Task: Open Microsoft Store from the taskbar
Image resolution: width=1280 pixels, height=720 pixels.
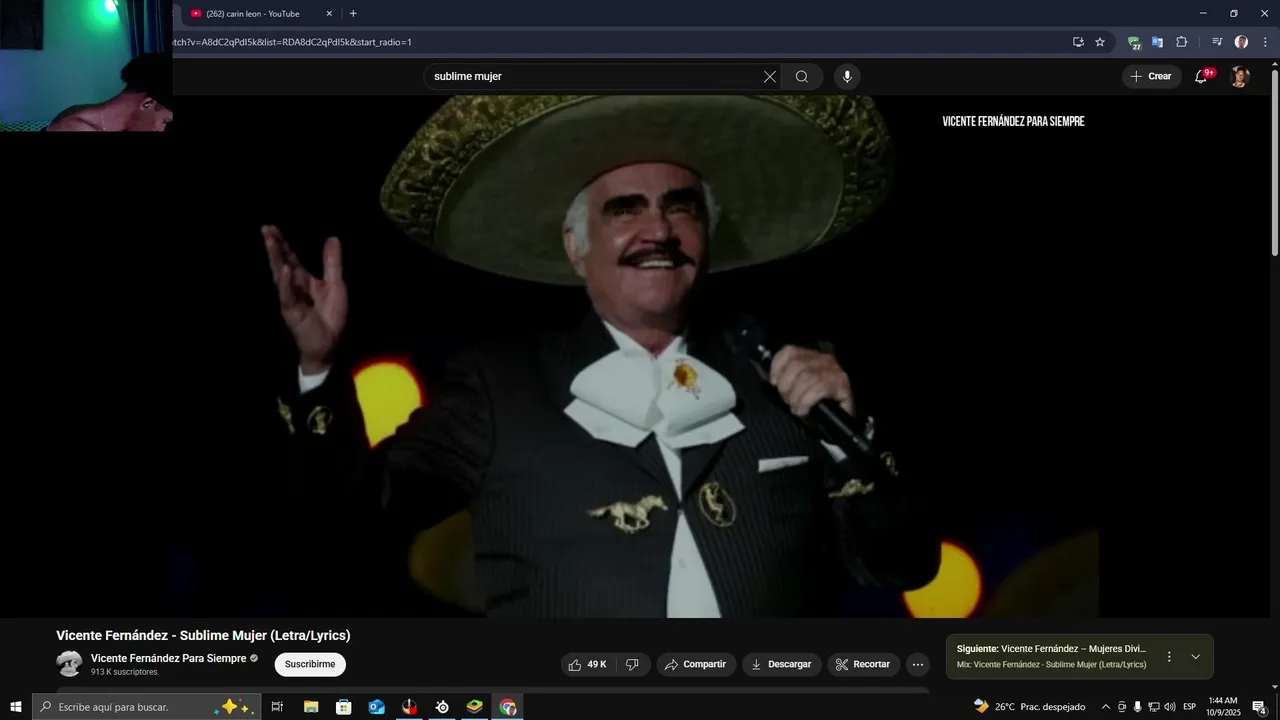Action: click(x=344, y=707)
